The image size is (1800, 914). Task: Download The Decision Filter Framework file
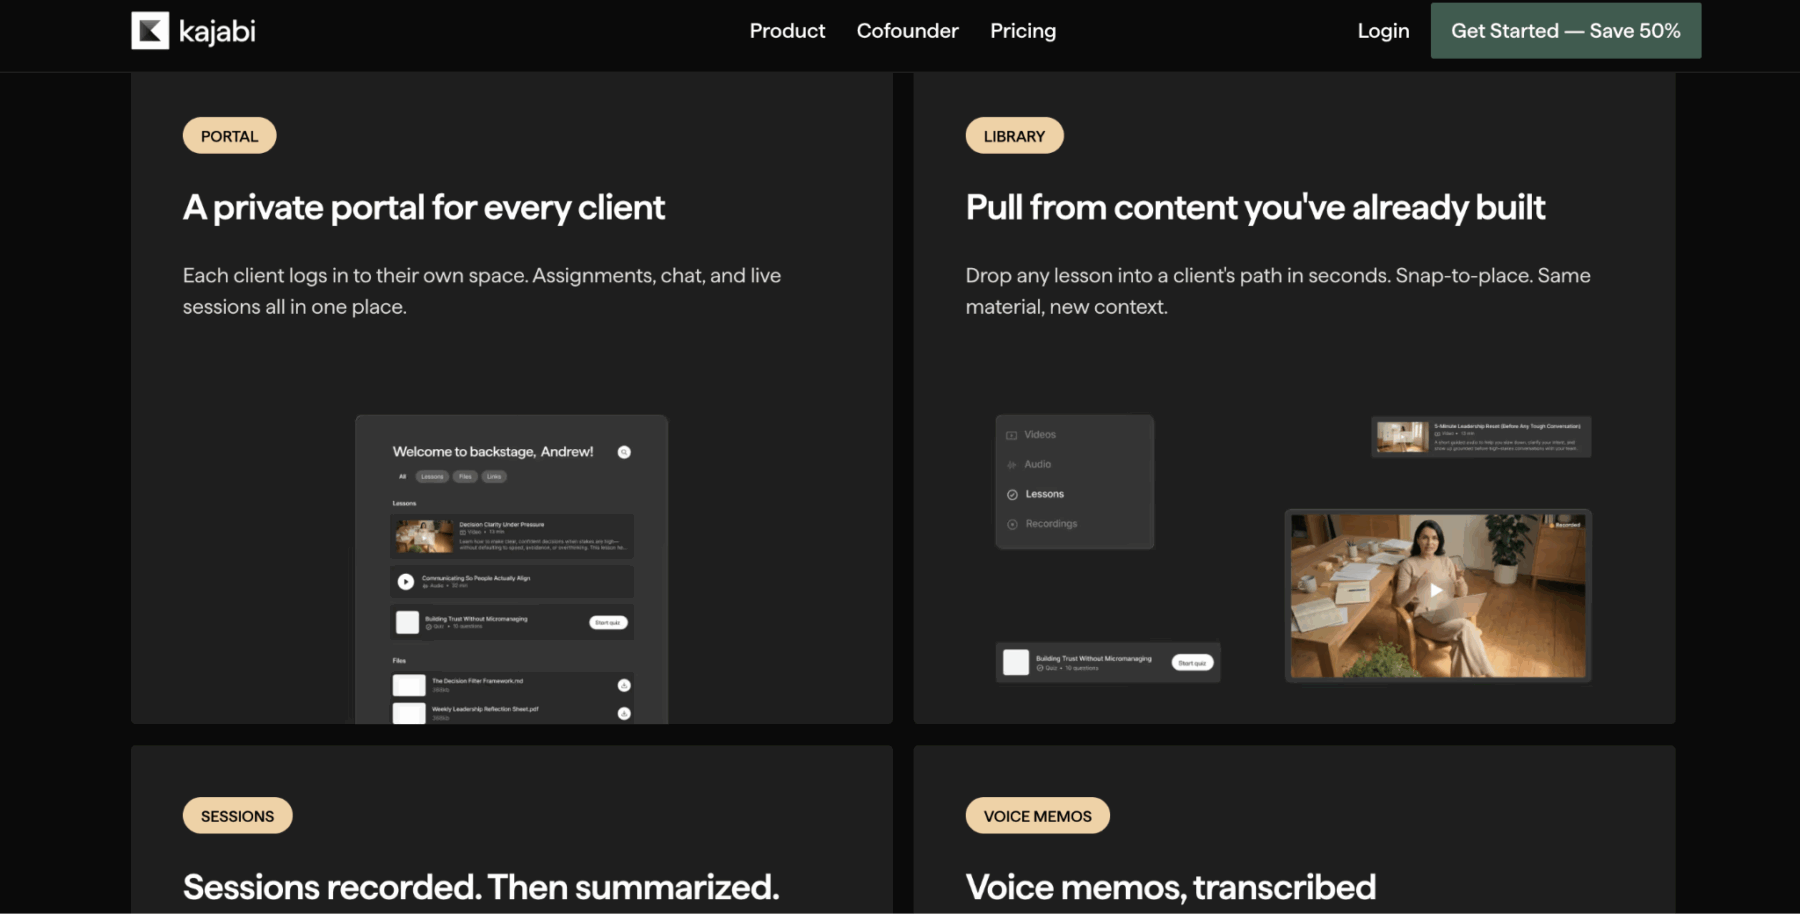[x=624, y=685]
